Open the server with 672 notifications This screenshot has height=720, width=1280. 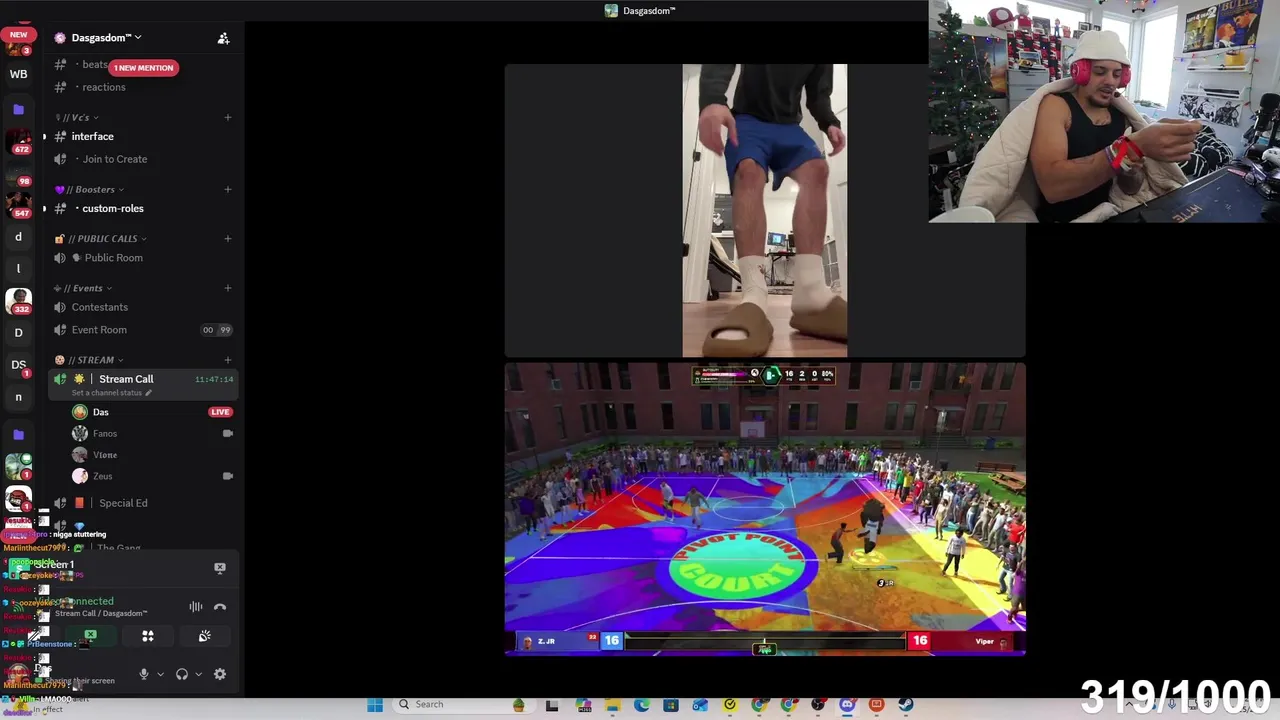18,142
